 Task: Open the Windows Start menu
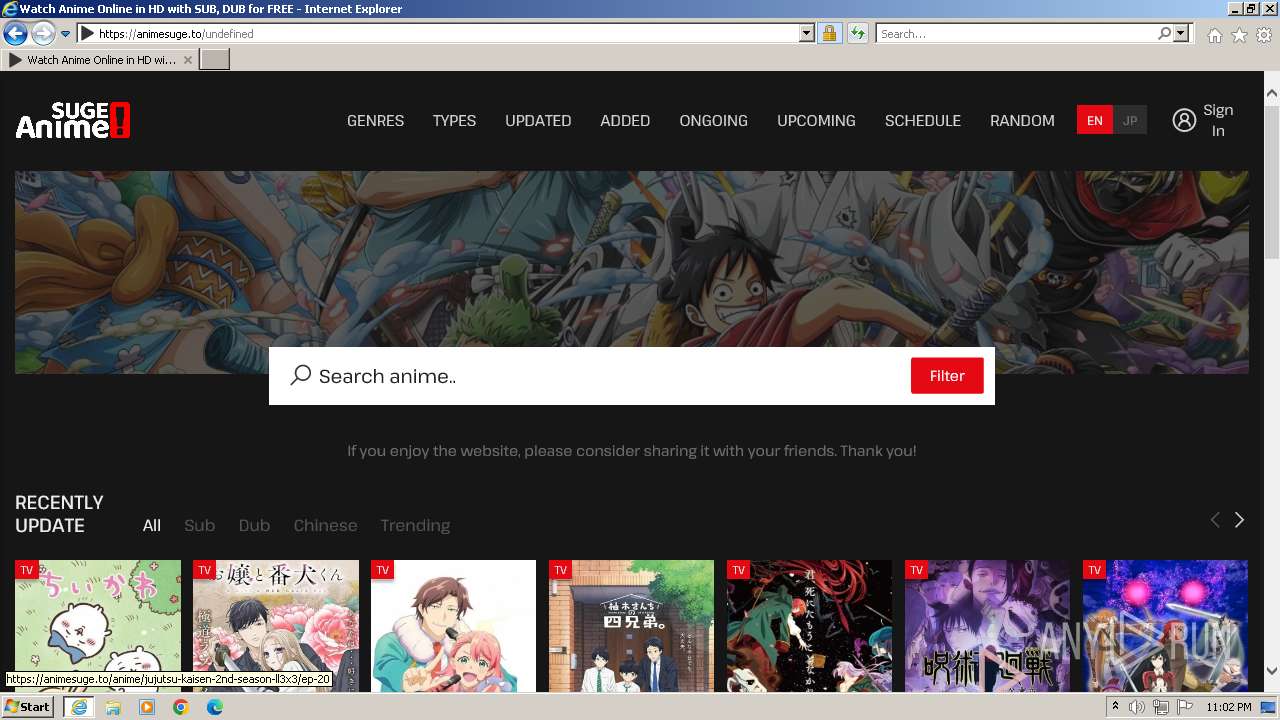(x=28, y=707)
